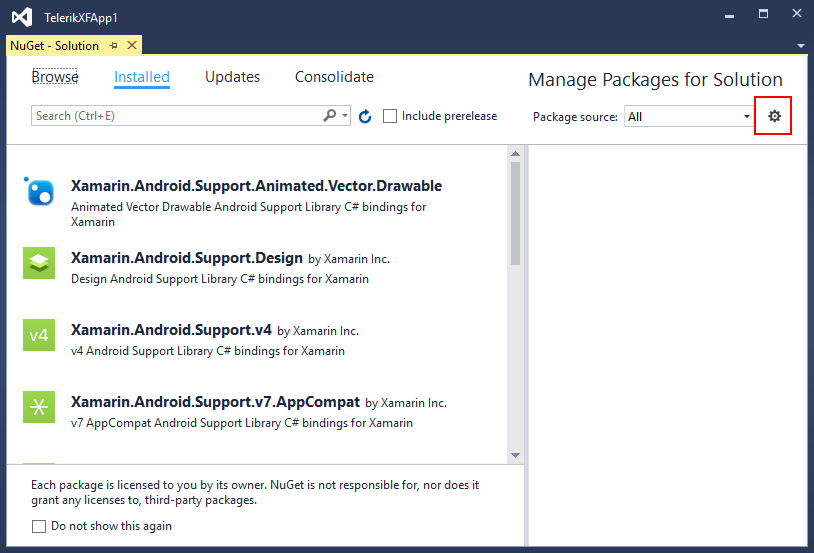The width and height of the screenshot is (814, 553).
Task: Toggle Include prerelease checkbox
Action: [x=390, y=116]
